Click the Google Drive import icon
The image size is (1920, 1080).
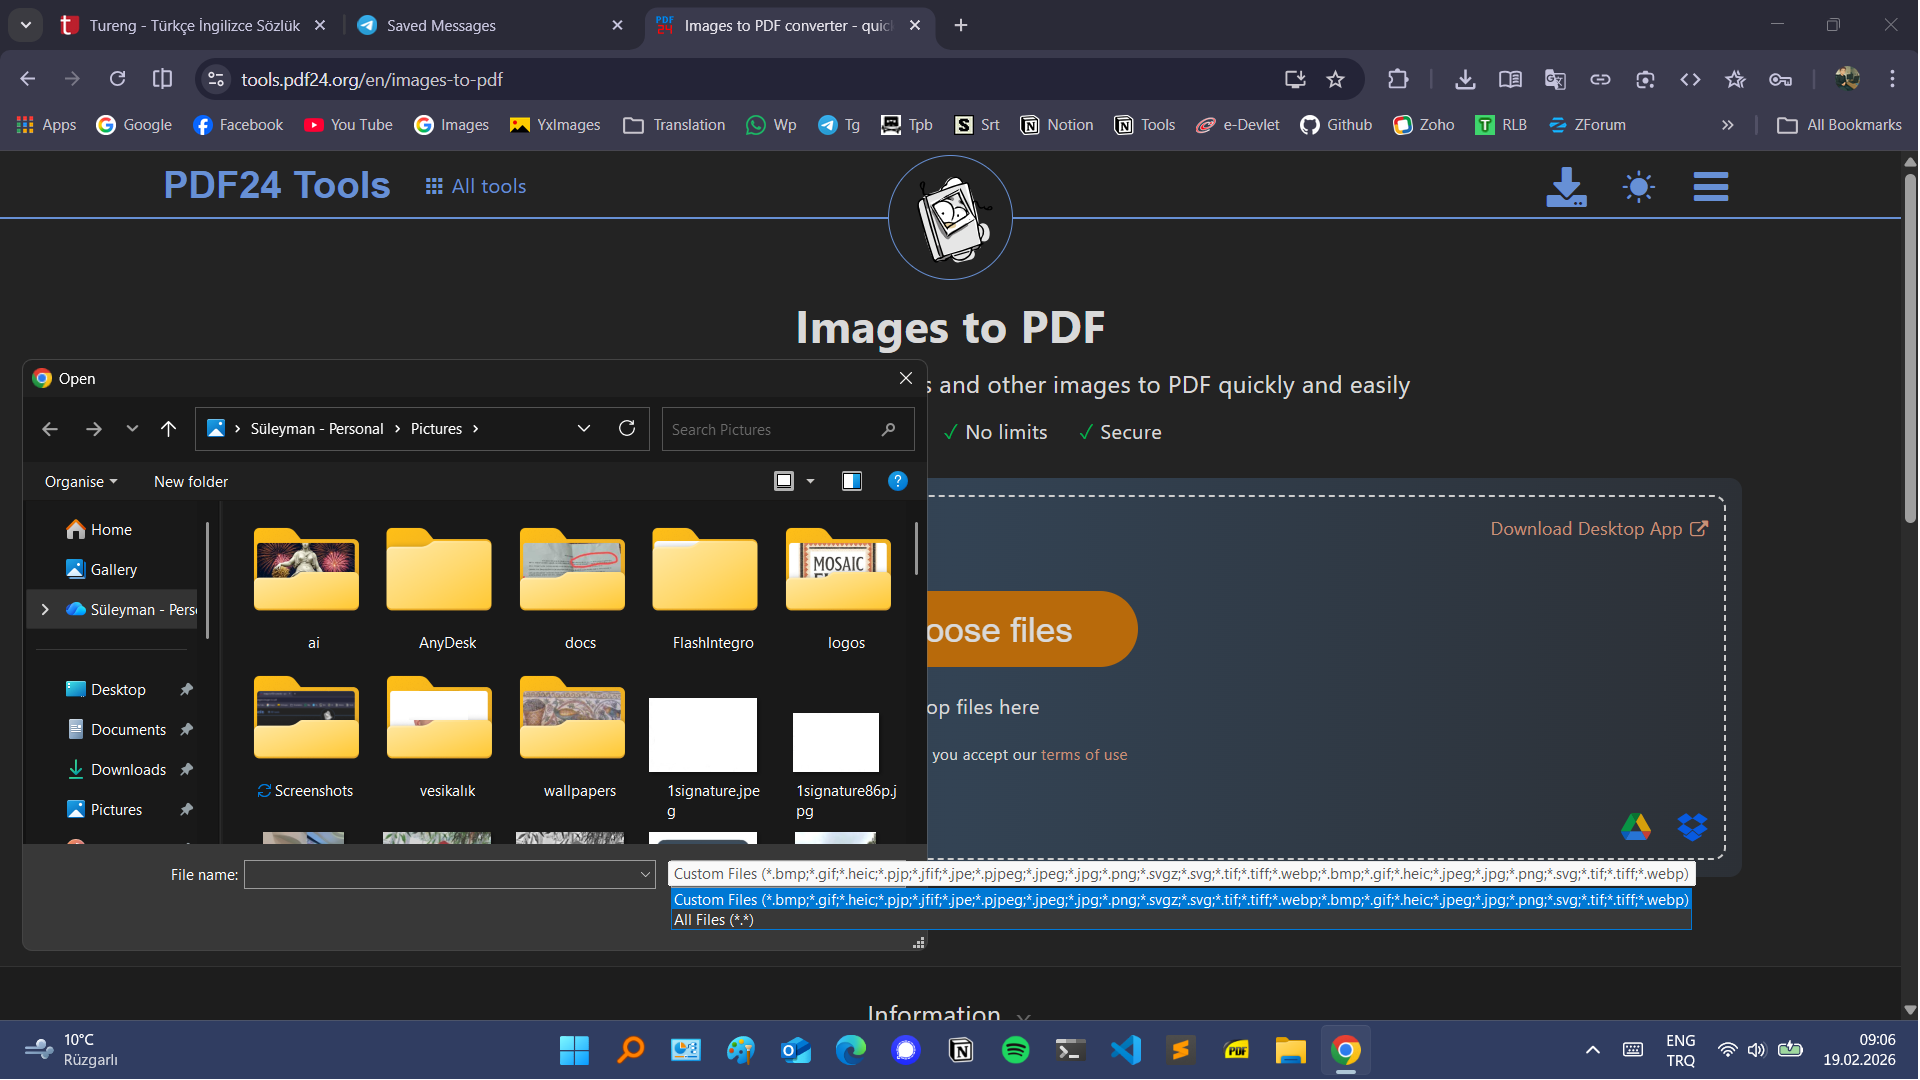tap(1636, 827)
